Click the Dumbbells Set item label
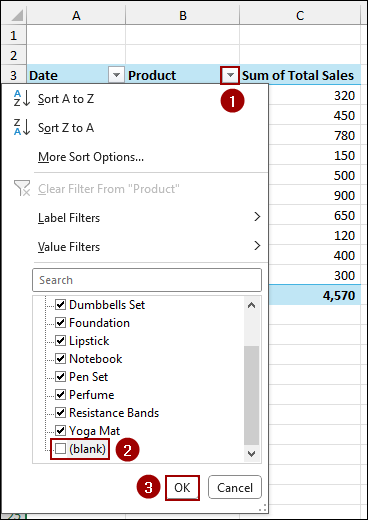Viewport: 368px width, 520px height. [x=107, y=305]
